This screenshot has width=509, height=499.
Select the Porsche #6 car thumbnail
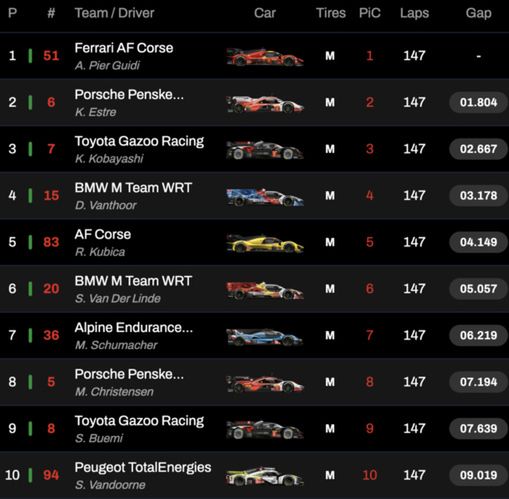point(265,104)
